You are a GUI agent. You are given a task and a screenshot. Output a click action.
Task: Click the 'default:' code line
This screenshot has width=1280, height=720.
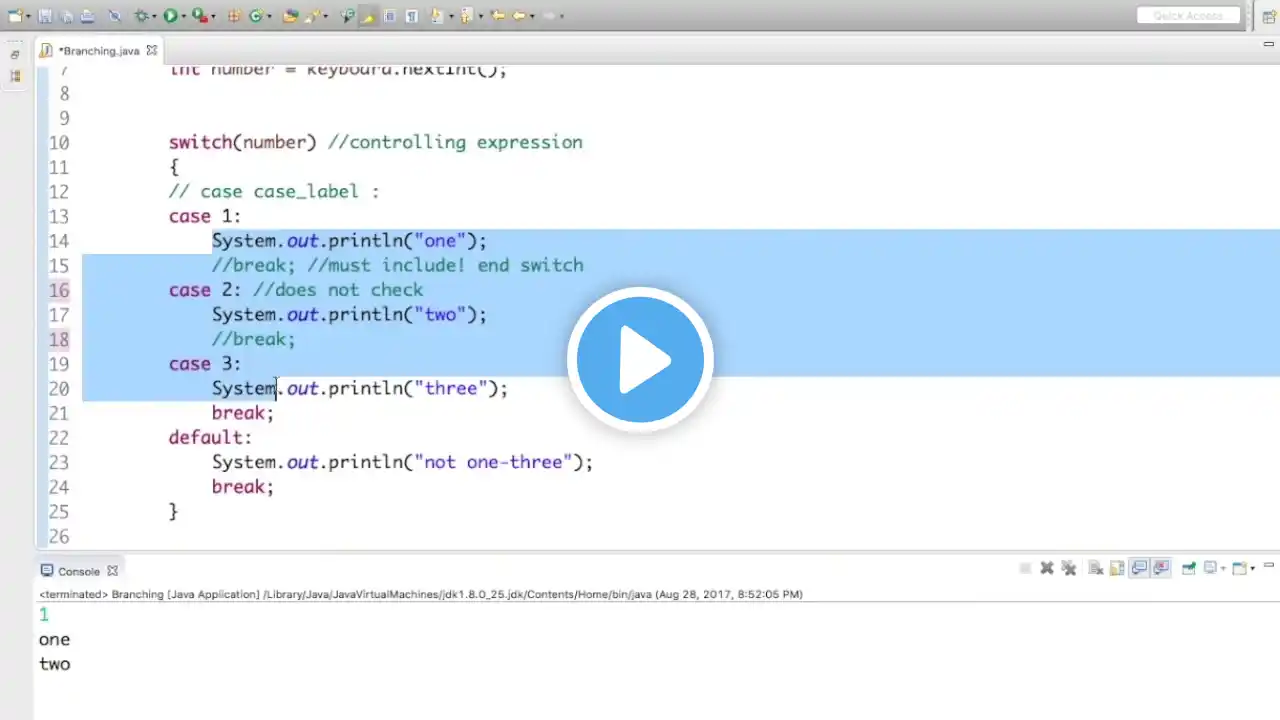click(210, 437)
